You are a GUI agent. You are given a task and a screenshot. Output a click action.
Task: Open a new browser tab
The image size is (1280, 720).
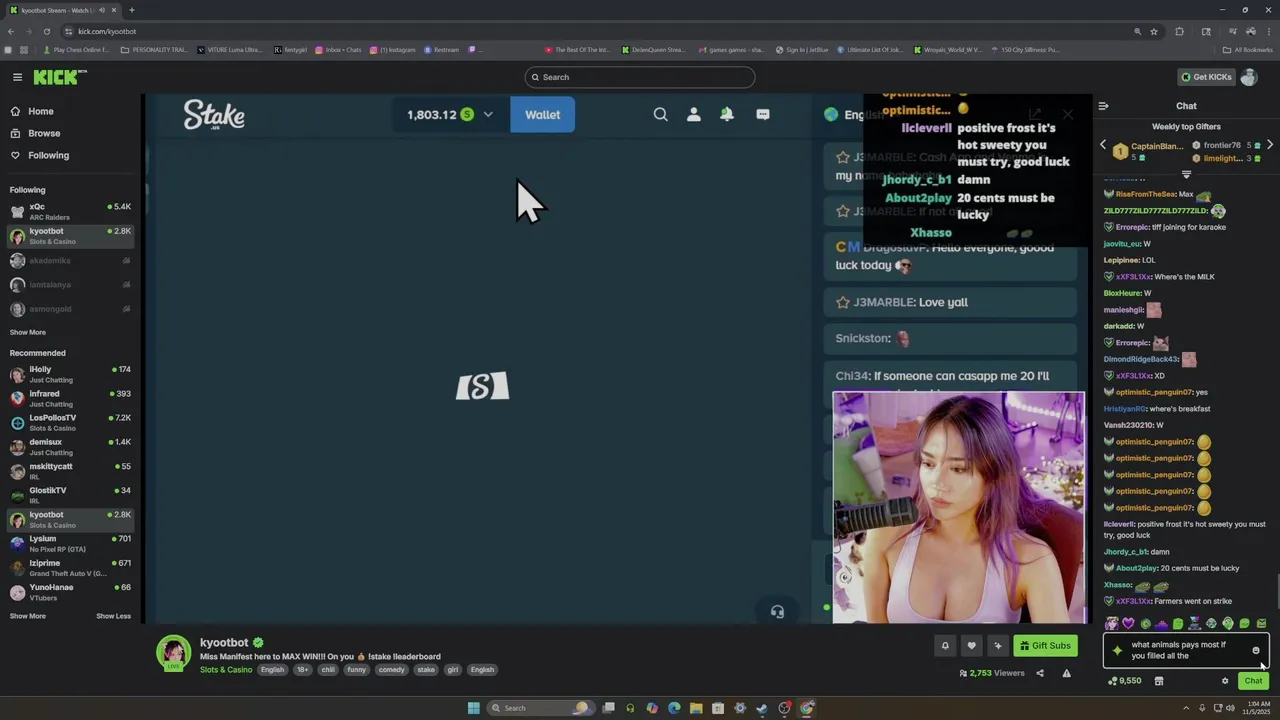click(132, 10)
